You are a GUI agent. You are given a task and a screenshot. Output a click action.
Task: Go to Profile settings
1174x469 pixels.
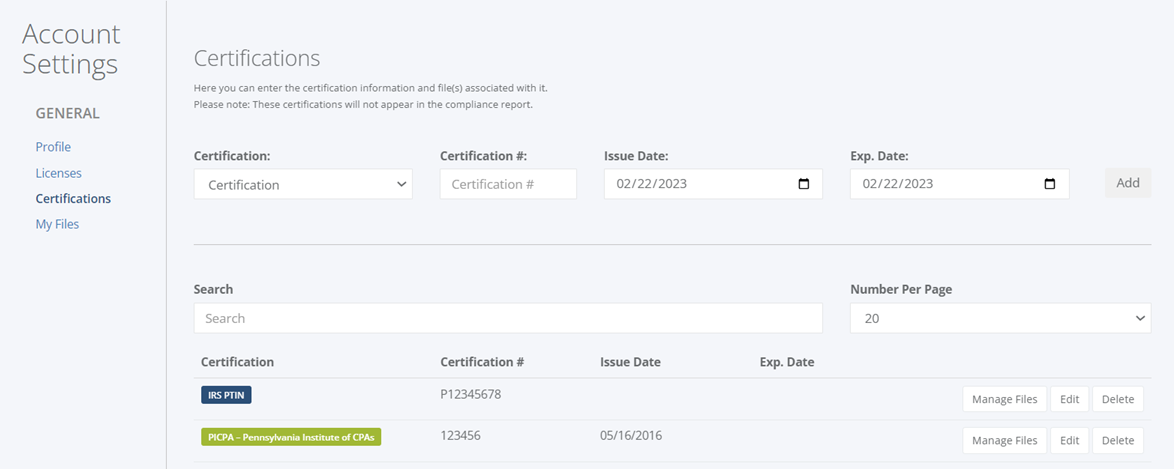click(x=53, y=147)
